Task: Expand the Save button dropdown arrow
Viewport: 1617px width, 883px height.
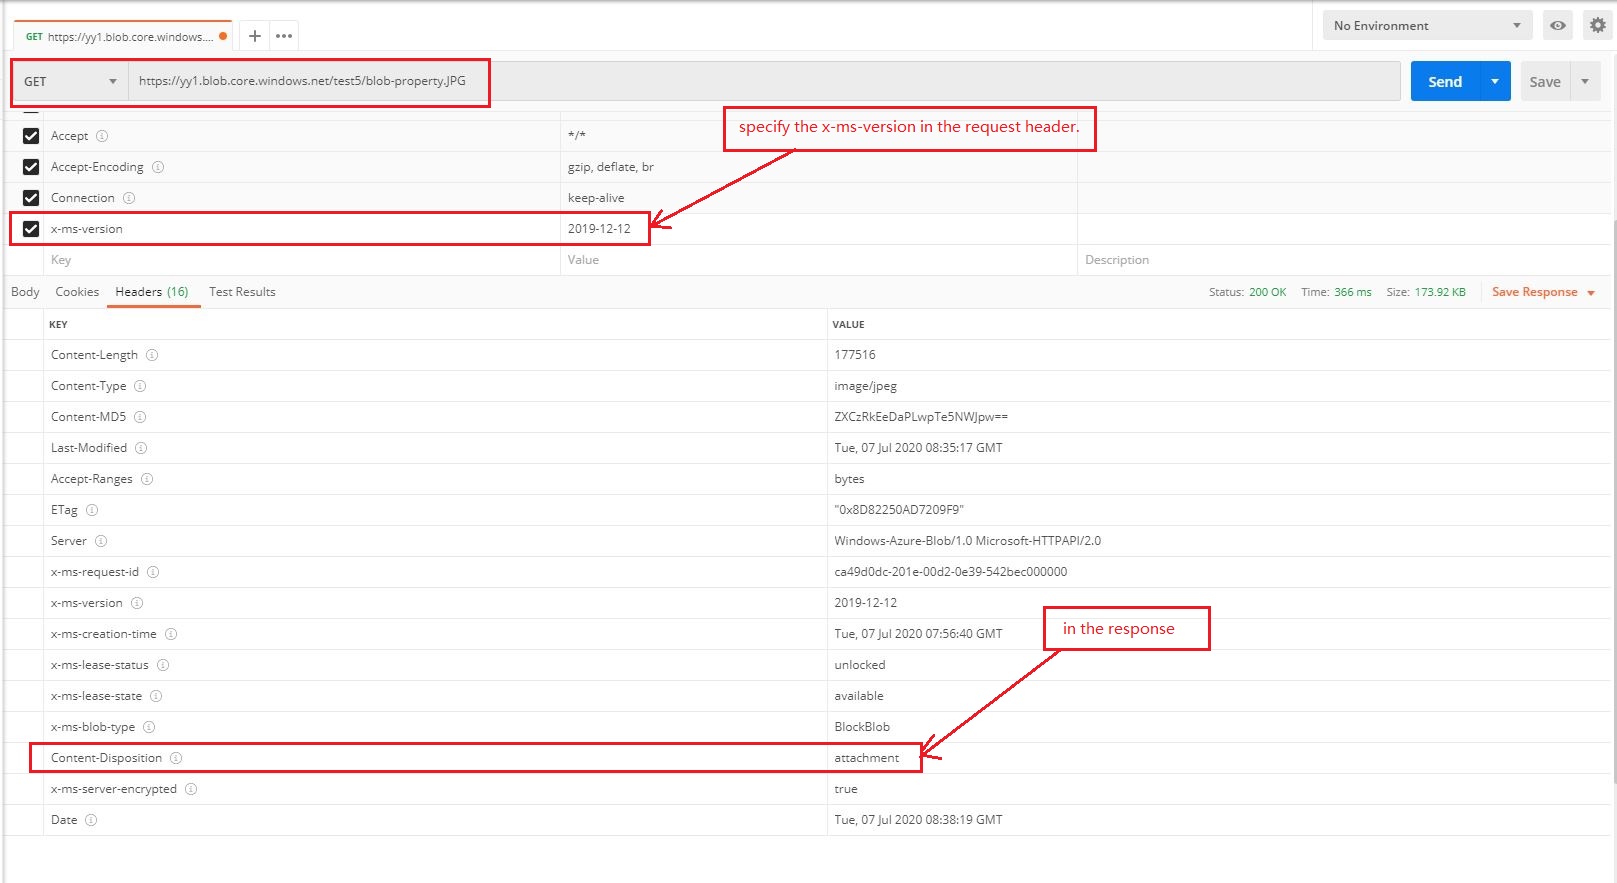Action: [x=1585, y=81]
